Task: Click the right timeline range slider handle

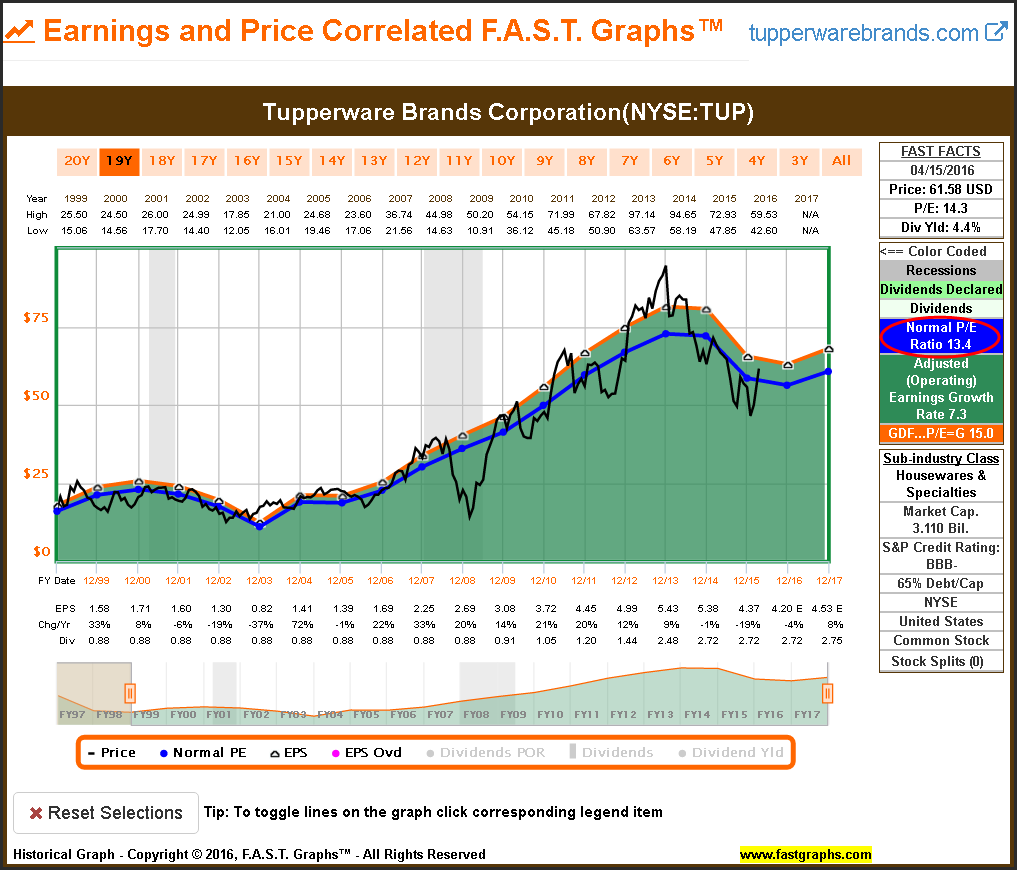Action: [x=827, y=692]
